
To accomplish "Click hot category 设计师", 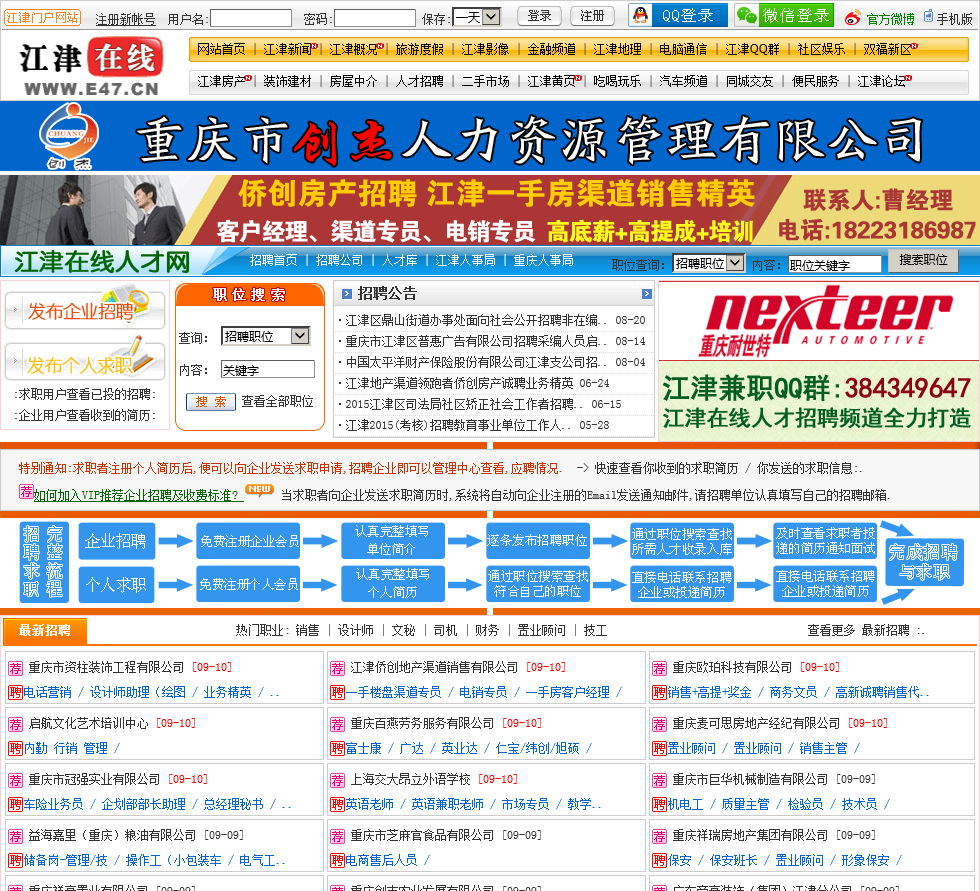I will coord(356,630).
